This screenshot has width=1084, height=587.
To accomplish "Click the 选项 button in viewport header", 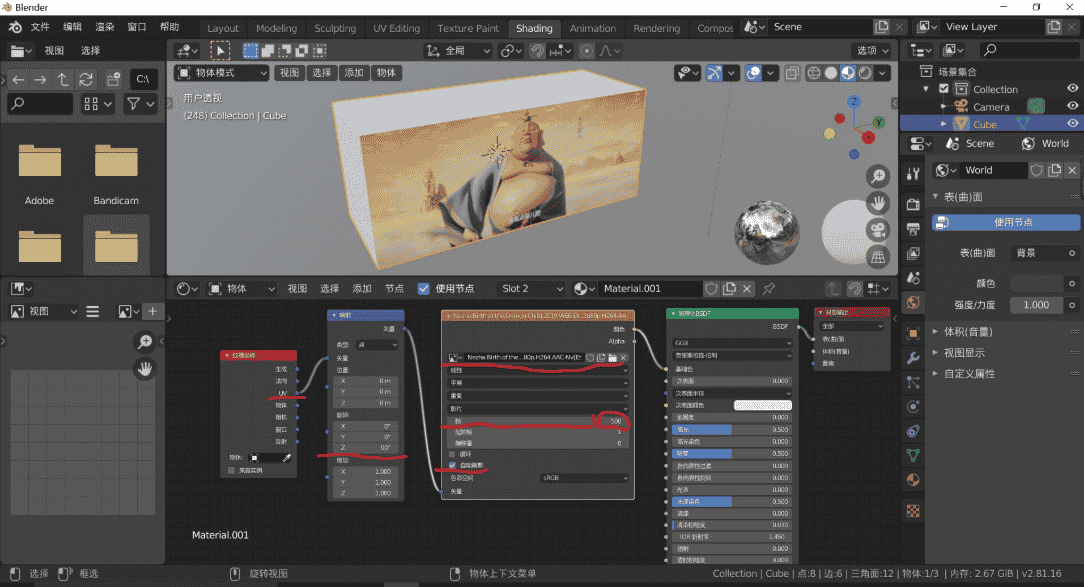I will 871,50.
